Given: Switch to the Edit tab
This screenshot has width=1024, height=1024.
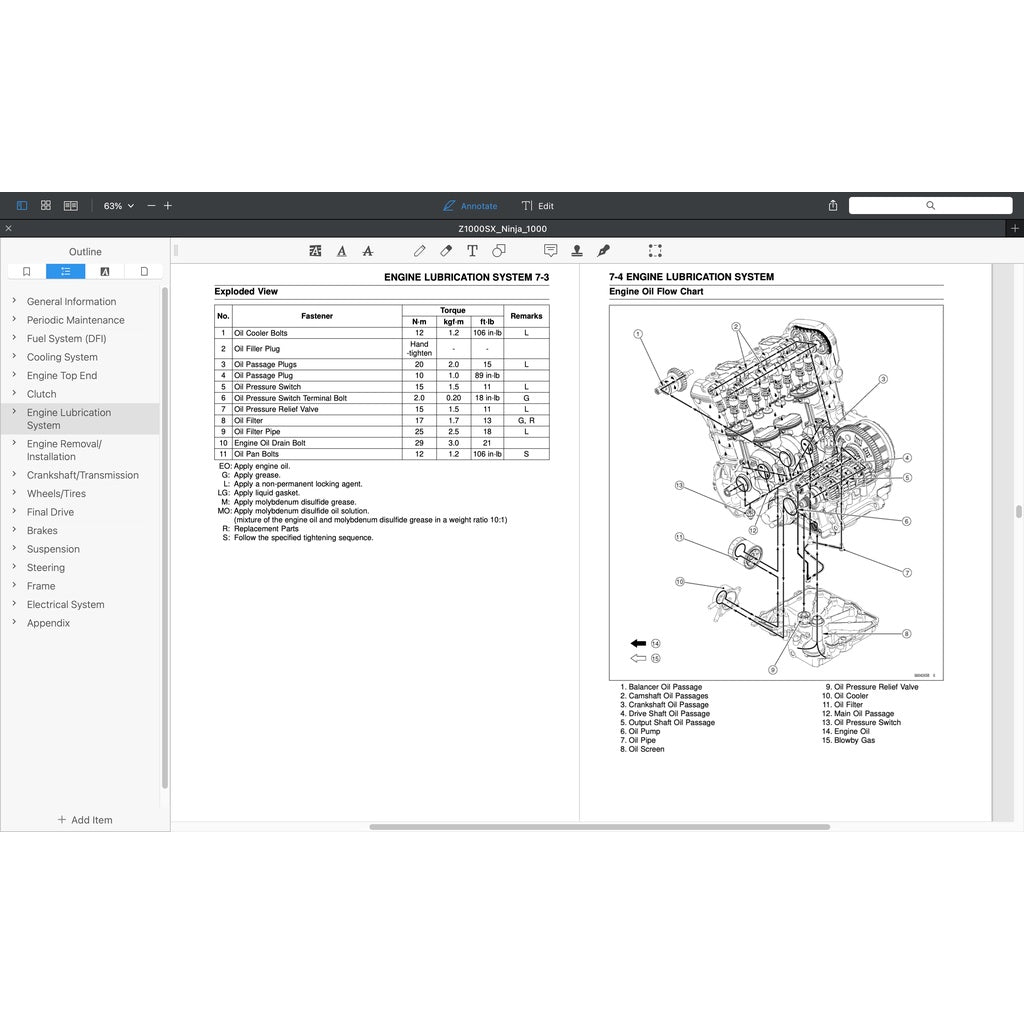Looking at the screenshot, I should tap(537, 206).
